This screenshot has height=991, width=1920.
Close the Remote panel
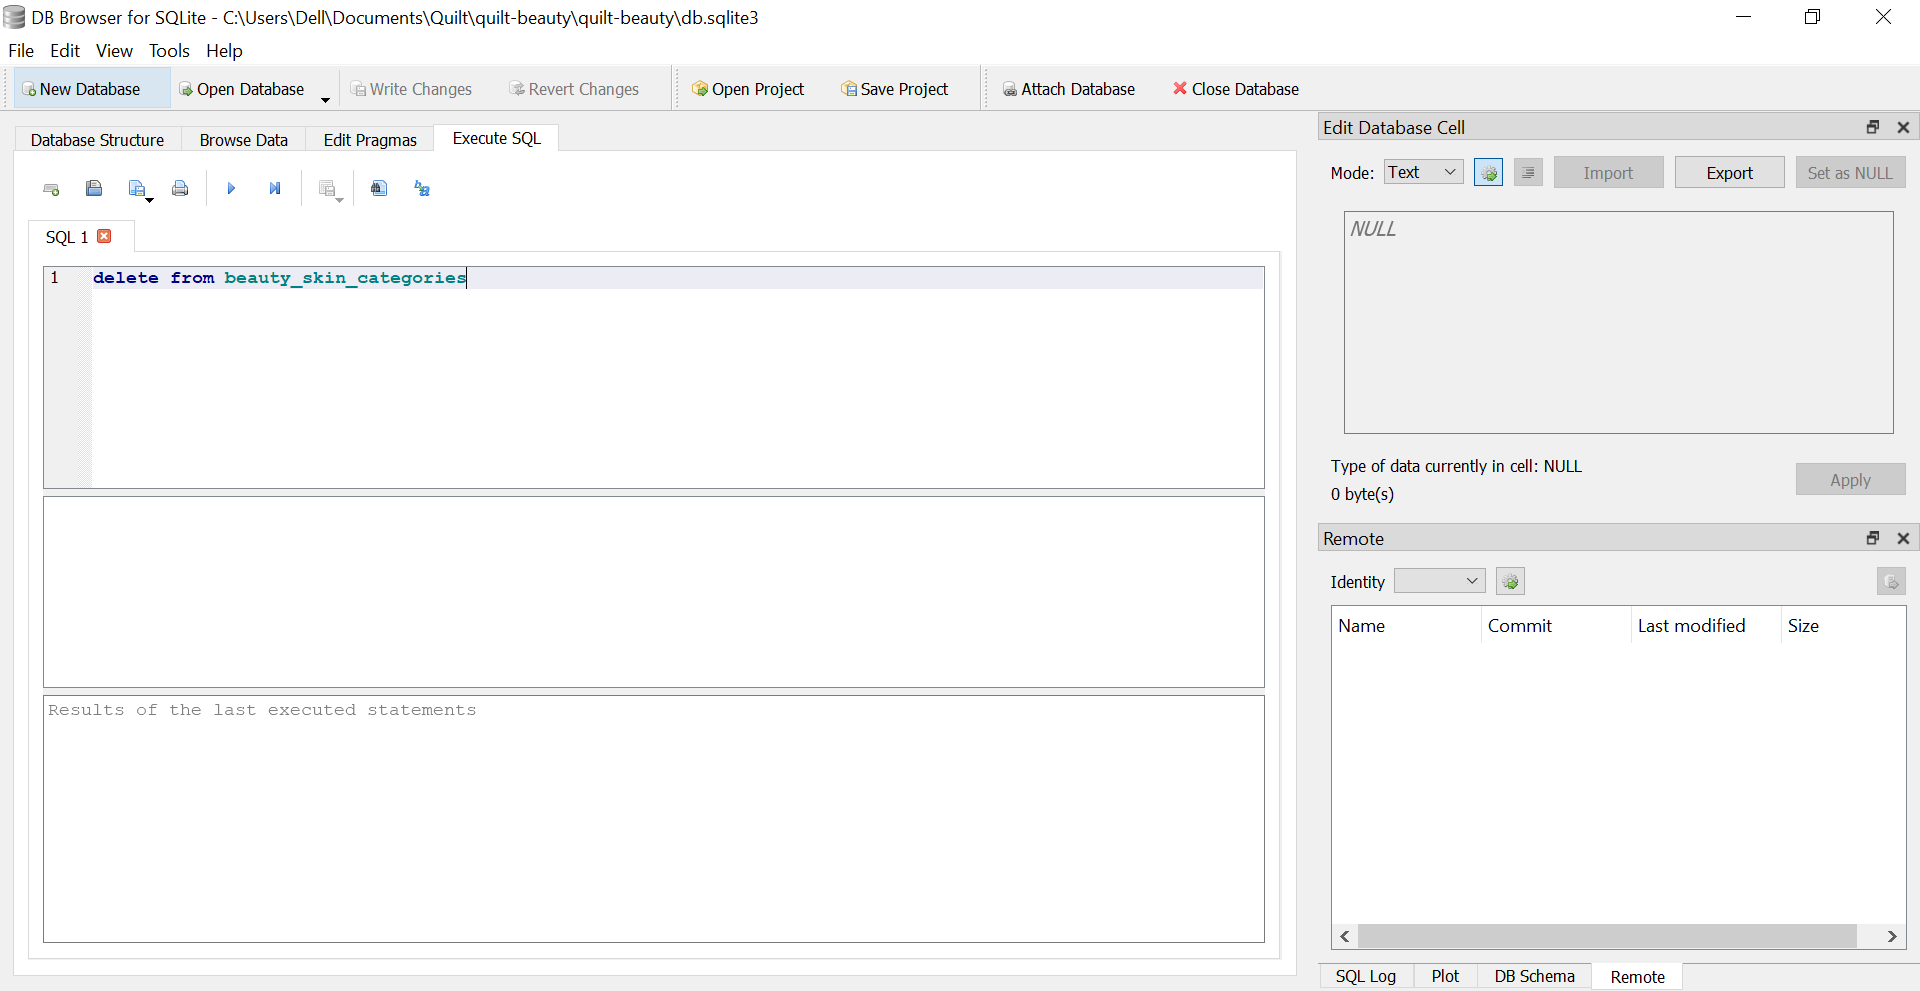tap(1903, 538)
